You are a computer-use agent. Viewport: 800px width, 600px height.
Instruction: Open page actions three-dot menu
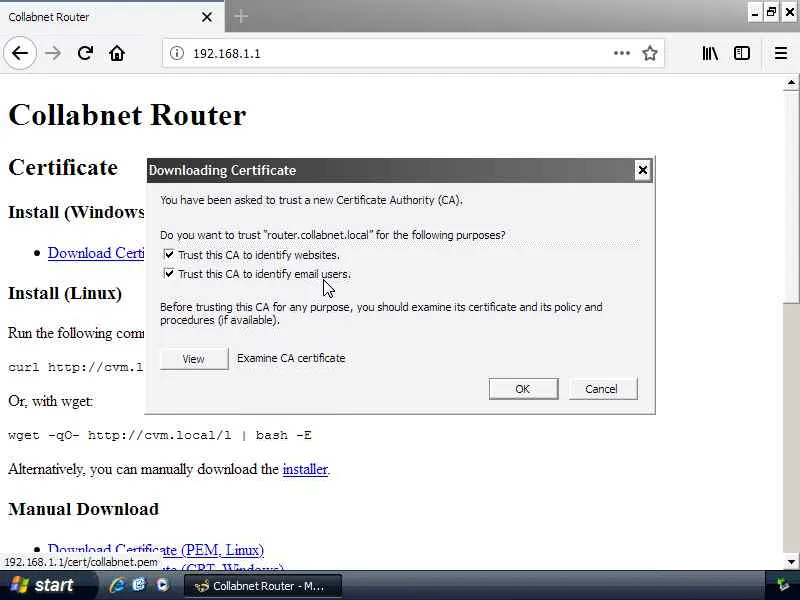(621, 53)
